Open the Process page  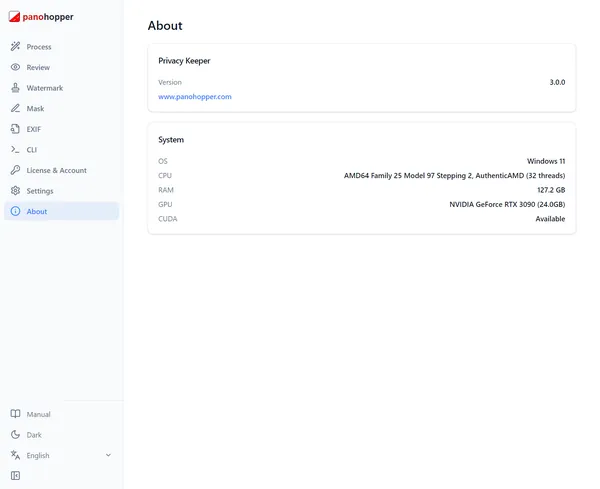click(62, 47)
